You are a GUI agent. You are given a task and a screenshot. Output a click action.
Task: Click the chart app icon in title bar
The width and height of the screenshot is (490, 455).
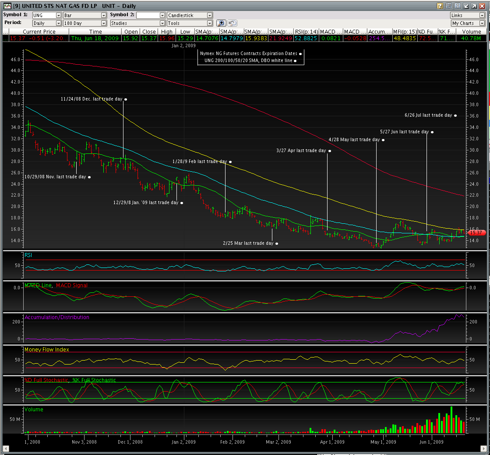tap(7, 6)
